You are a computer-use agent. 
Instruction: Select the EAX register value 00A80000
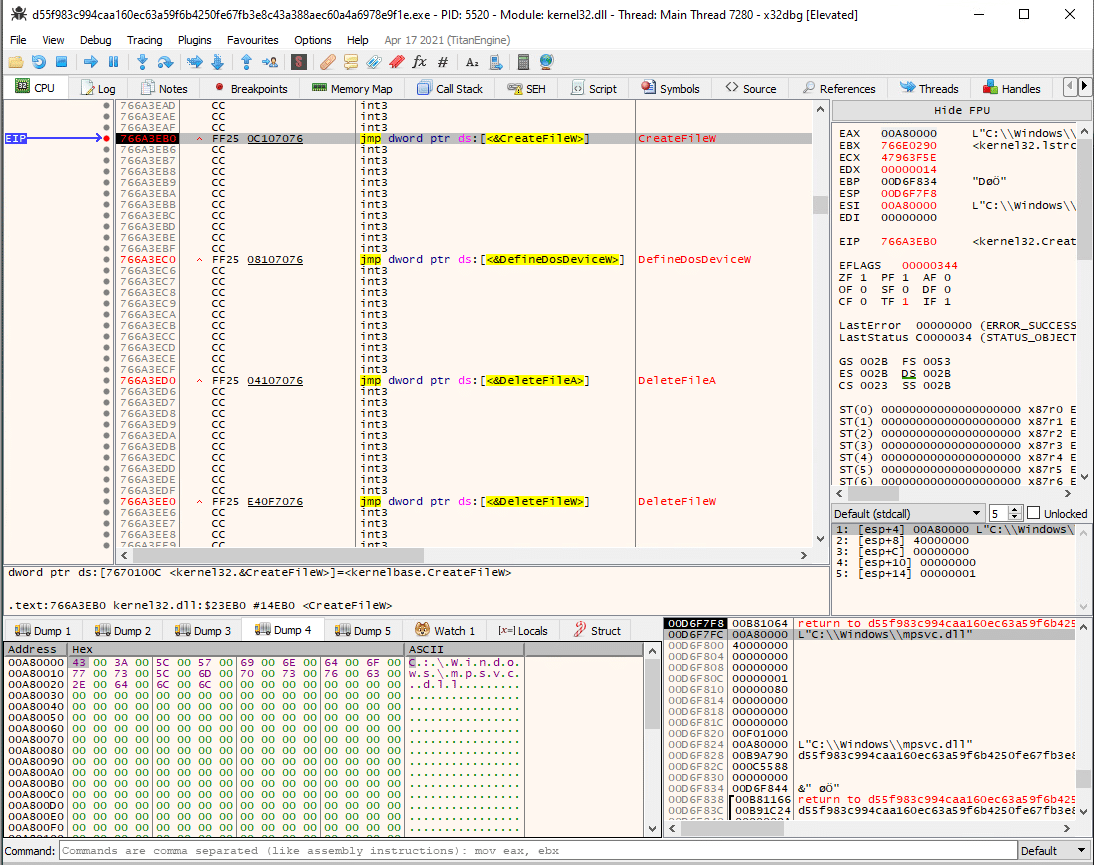pos(908,133)
